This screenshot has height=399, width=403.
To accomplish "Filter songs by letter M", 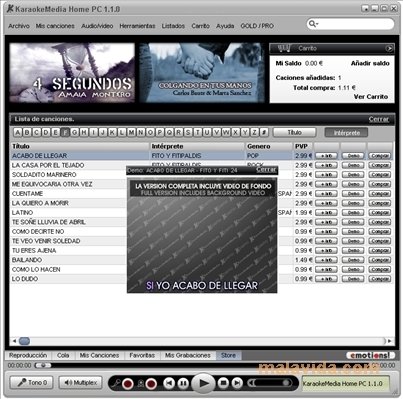I will [x=131, y=132].
